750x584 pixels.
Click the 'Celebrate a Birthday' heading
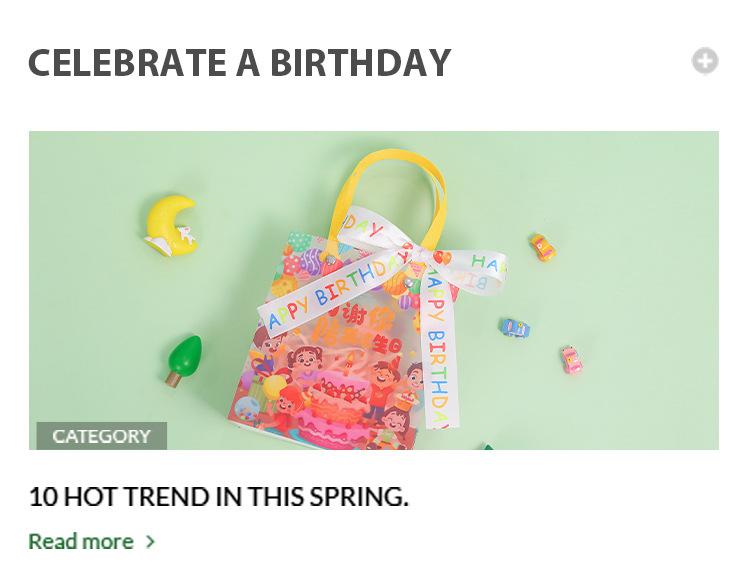pos(239,62)
